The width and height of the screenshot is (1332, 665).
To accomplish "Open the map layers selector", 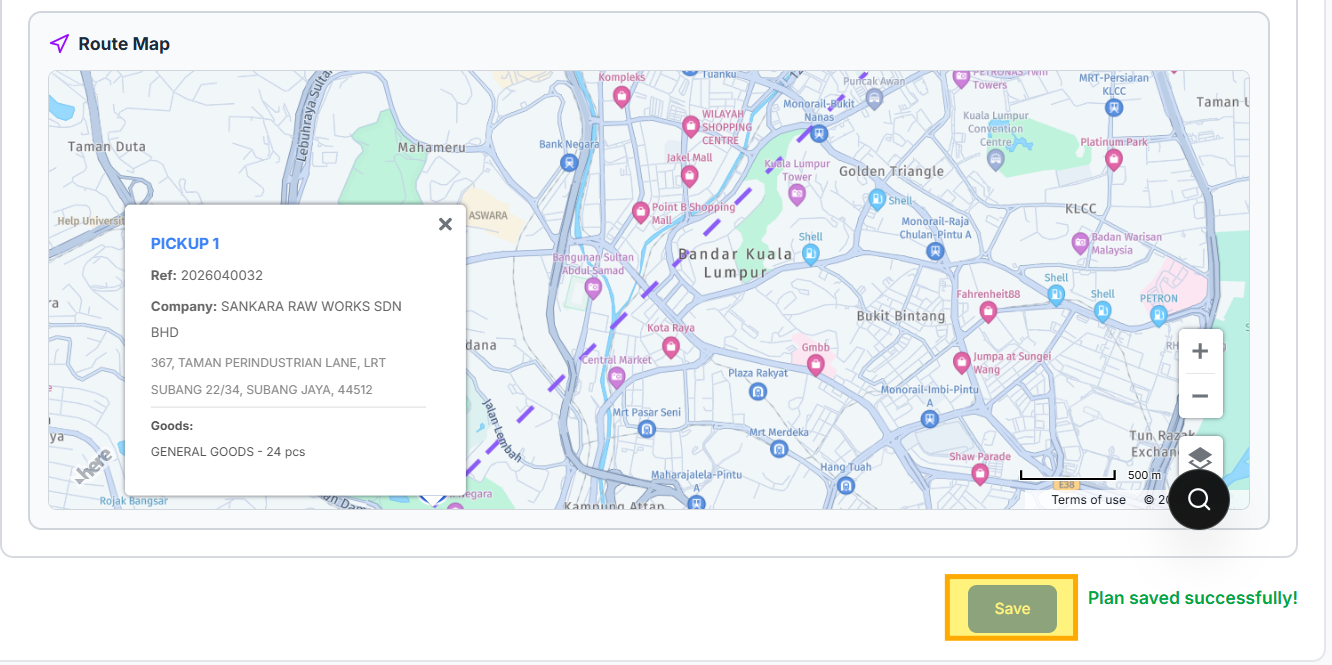I will click(1200, 457).
